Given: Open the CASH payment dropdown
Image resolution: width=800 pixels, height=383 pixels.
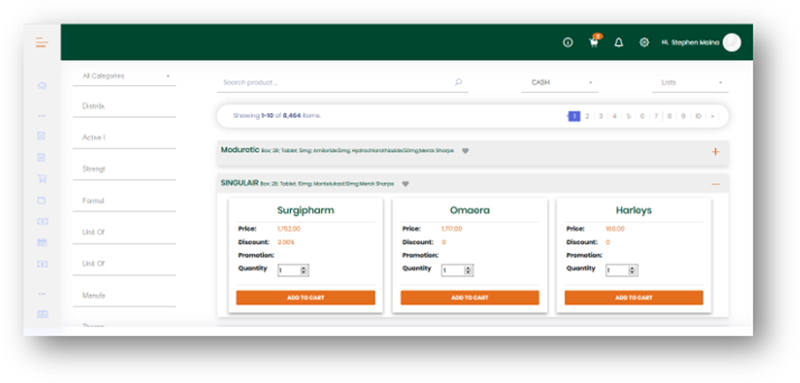Looking at the screenshot, I should [560, 83].
